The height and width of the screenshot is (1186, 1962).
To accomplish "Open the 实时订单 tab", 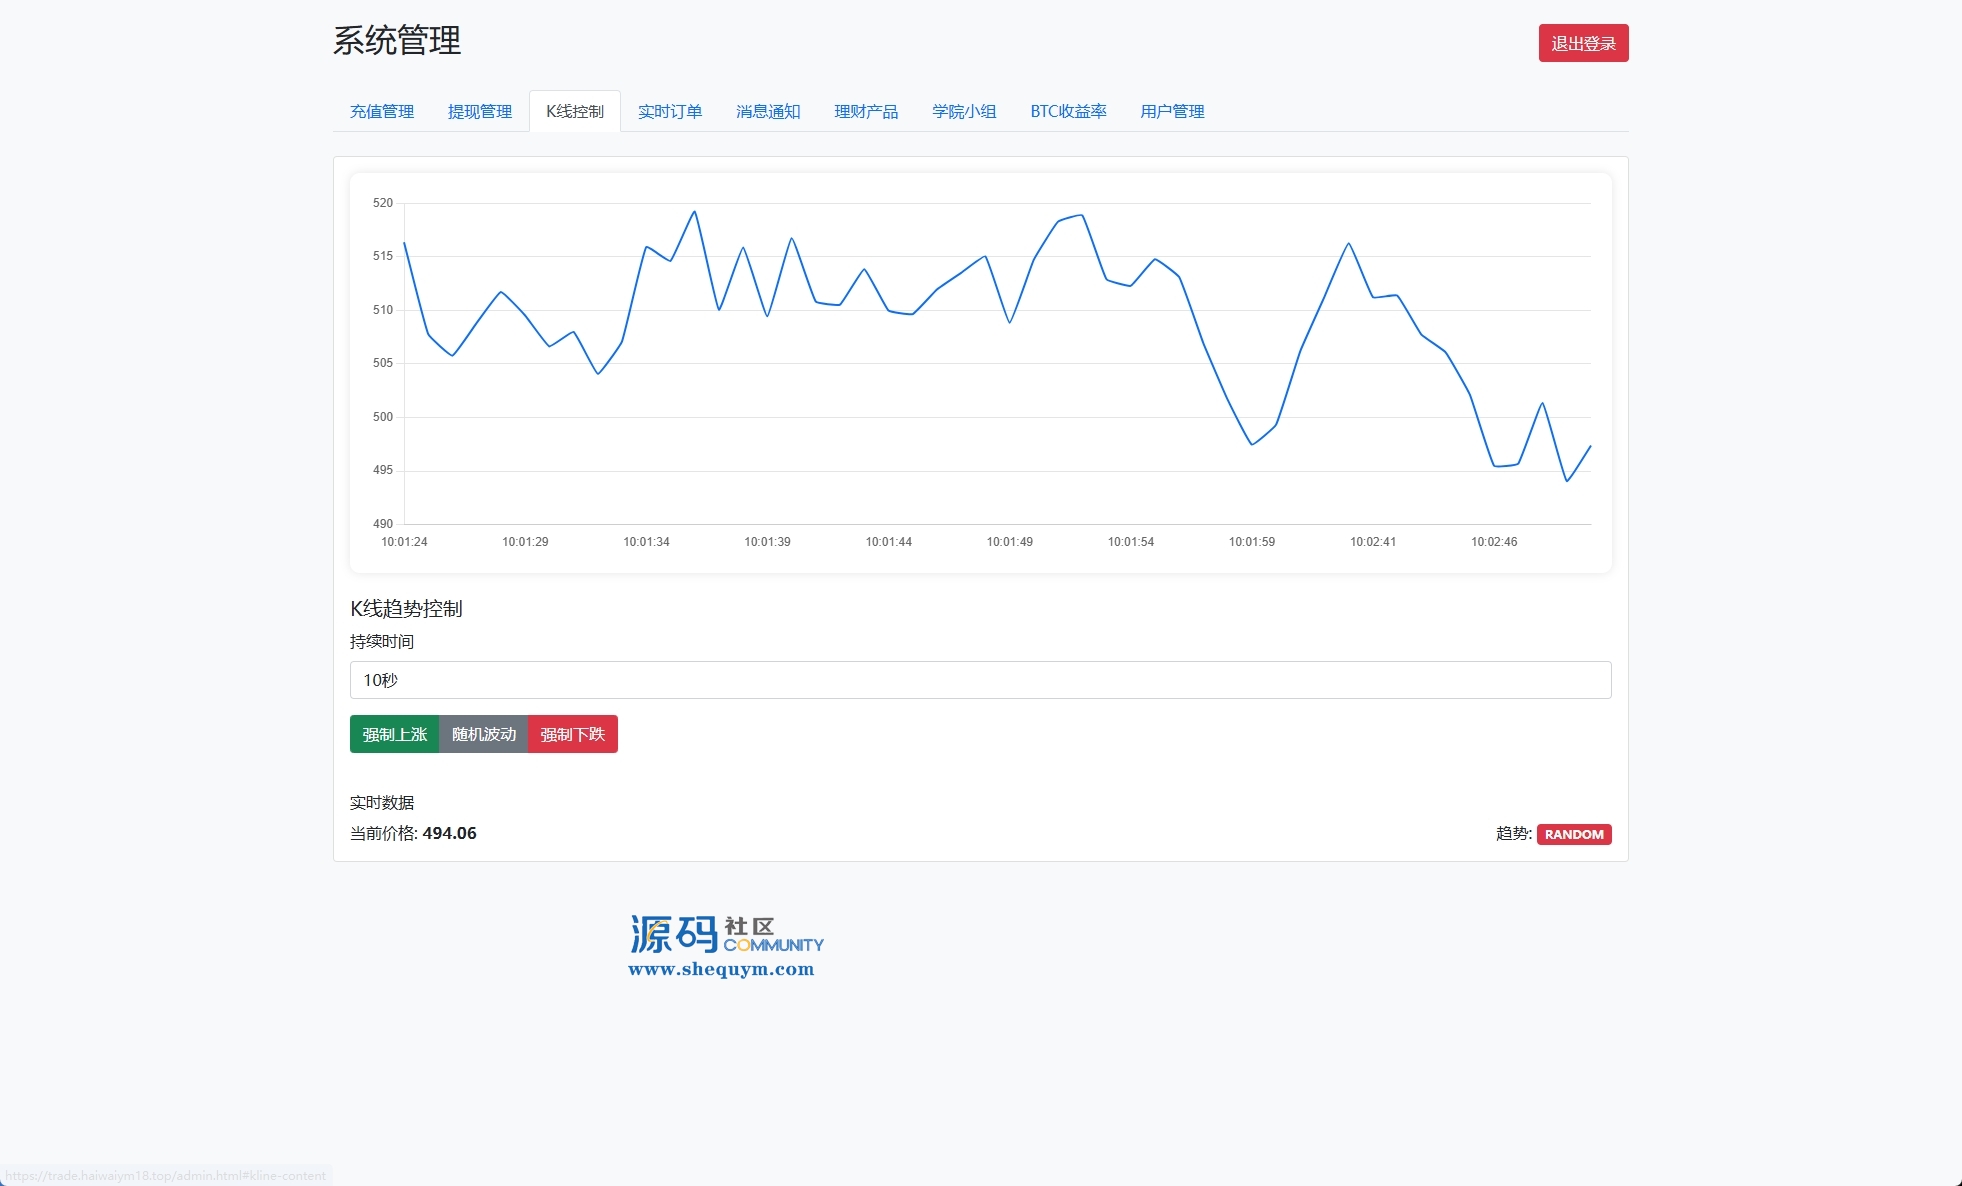I will pos(669,111).
